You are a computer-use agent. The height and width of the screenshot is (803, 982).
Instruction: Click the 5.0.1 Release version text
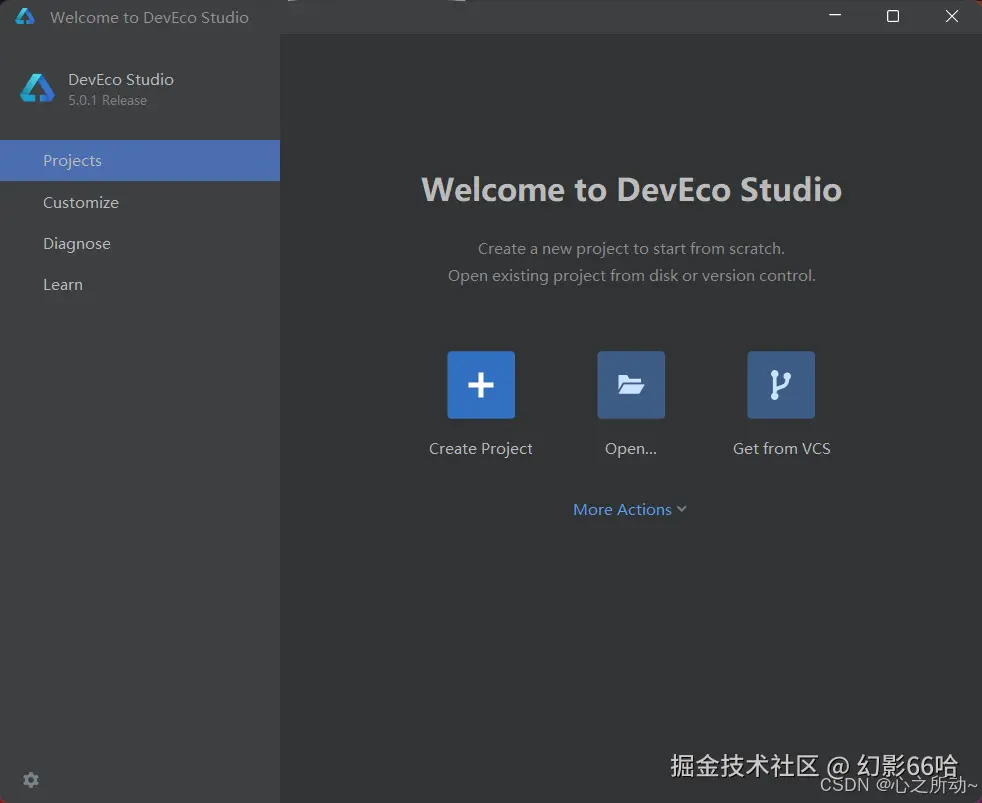click(108, 100)
